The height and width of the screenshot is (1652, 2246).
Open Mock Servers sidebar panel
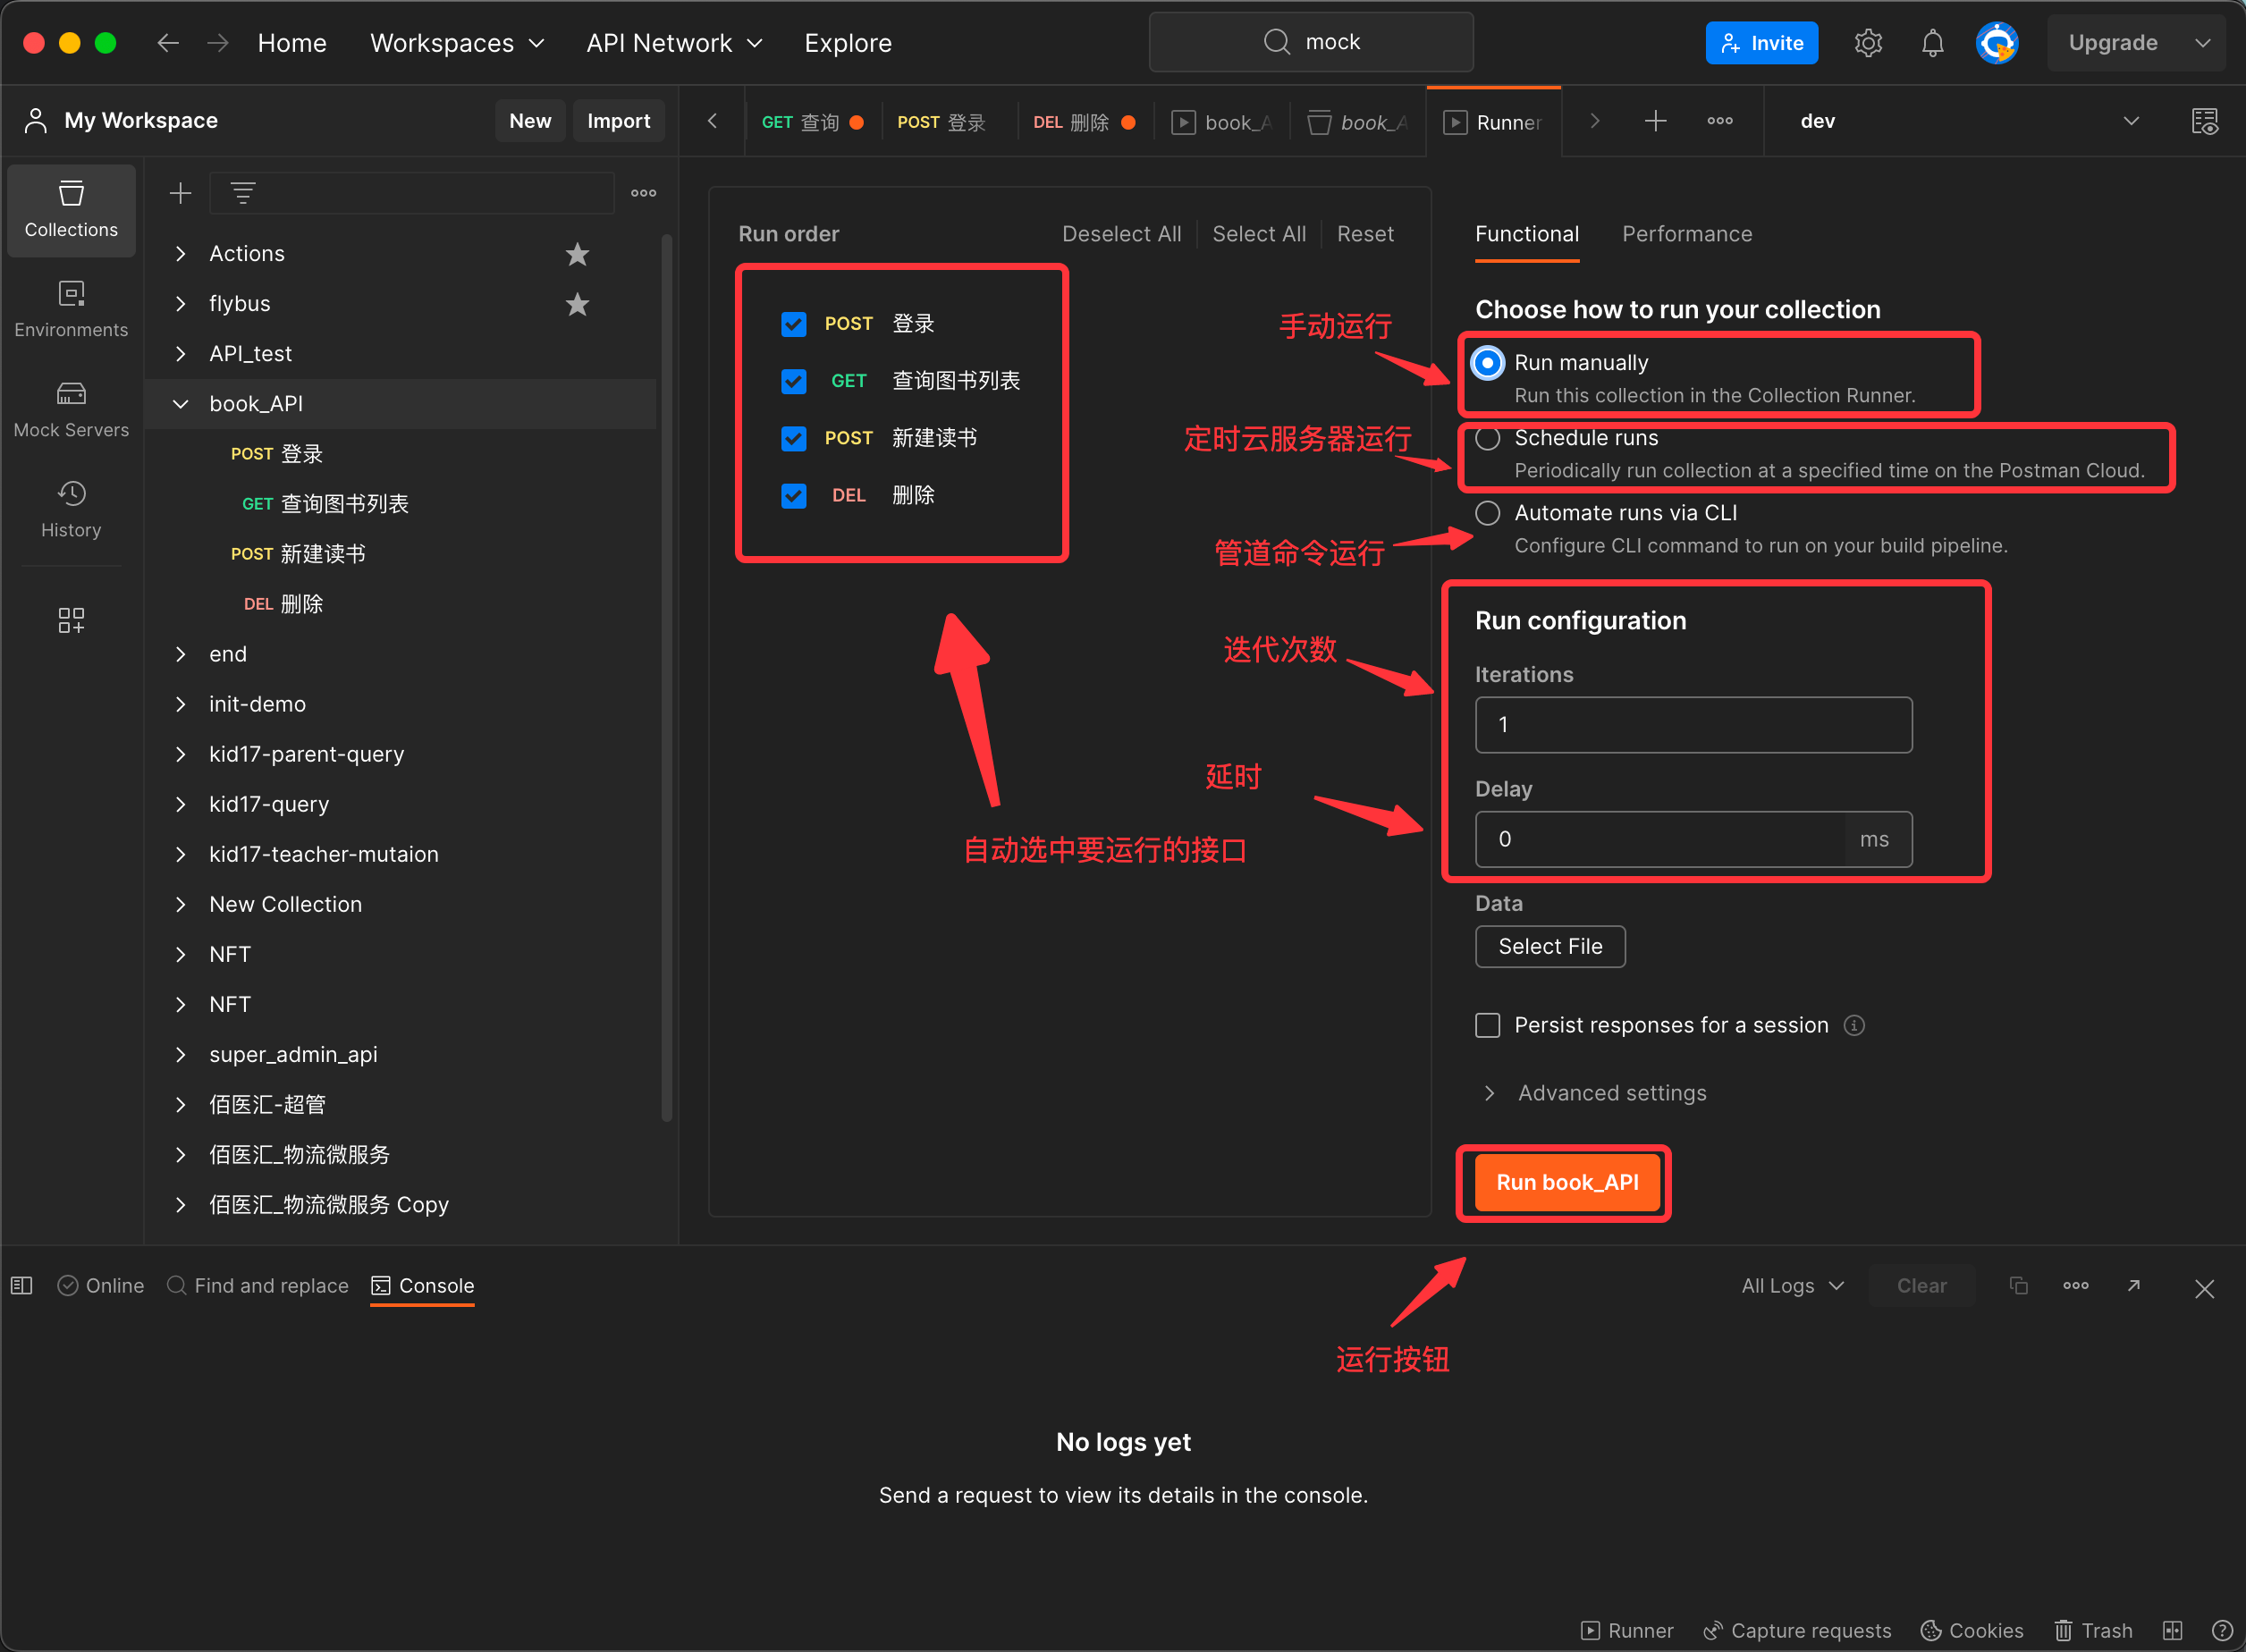click(71, 409)
